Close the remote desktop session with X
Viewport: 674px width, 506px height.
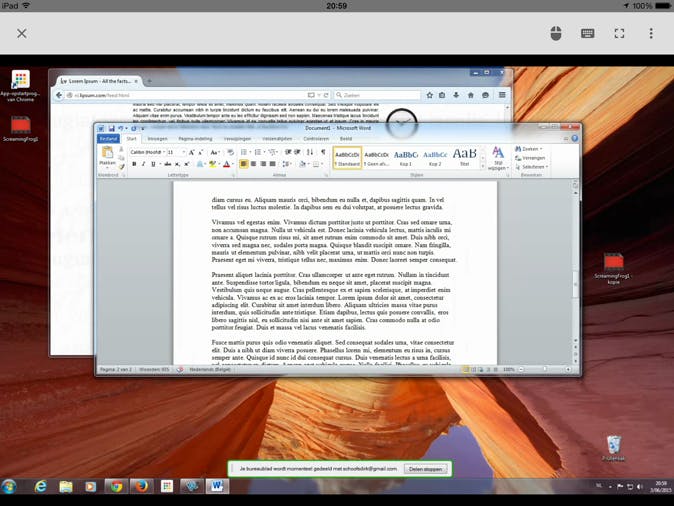point(21,34)
